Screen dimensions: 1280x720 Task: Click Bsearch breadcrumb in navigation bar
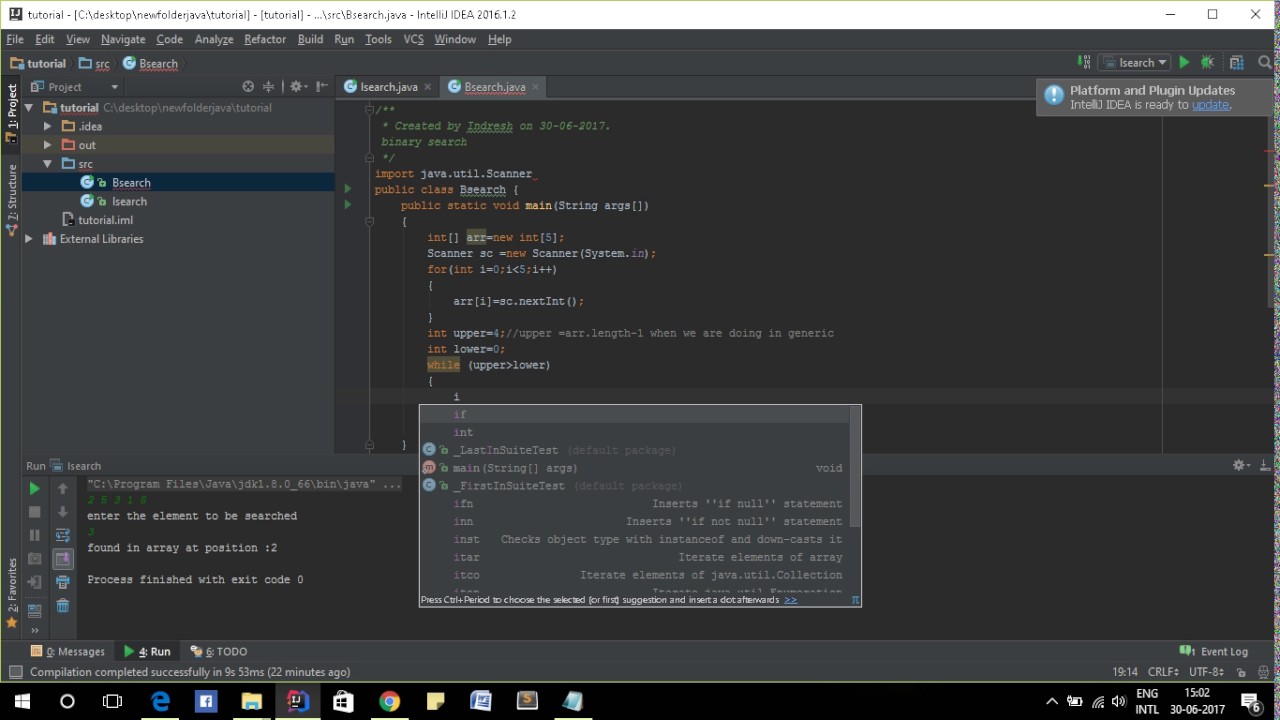point(150,63)
